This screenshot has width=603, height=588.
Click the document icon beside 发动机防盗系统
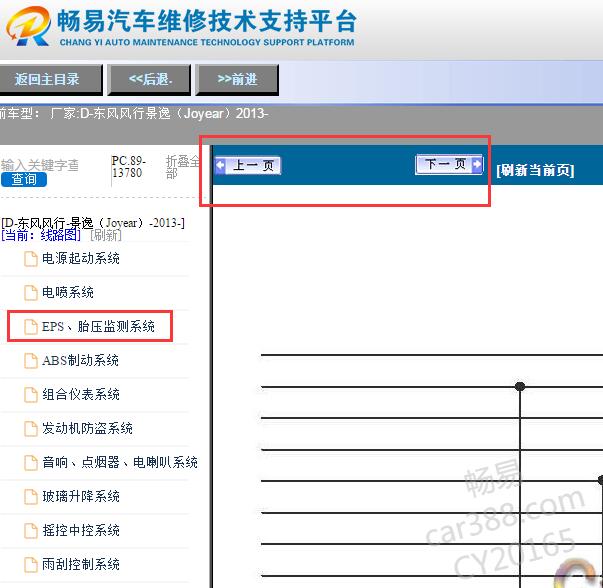(x=31, y=429)
